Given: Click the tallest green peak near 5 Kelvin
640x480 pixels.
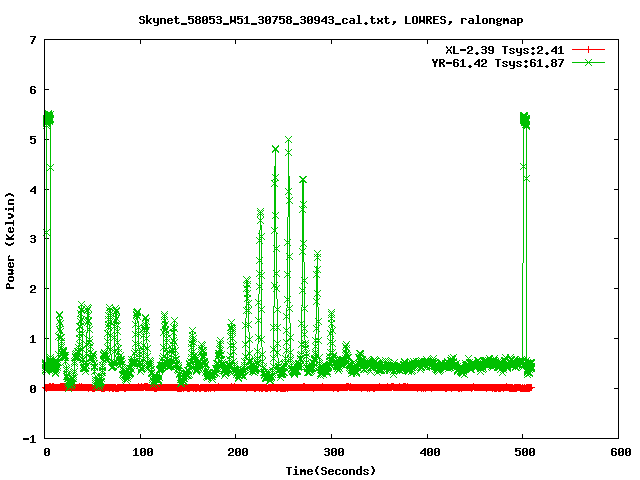Looking at the screenshot, I should pos(289,140).
